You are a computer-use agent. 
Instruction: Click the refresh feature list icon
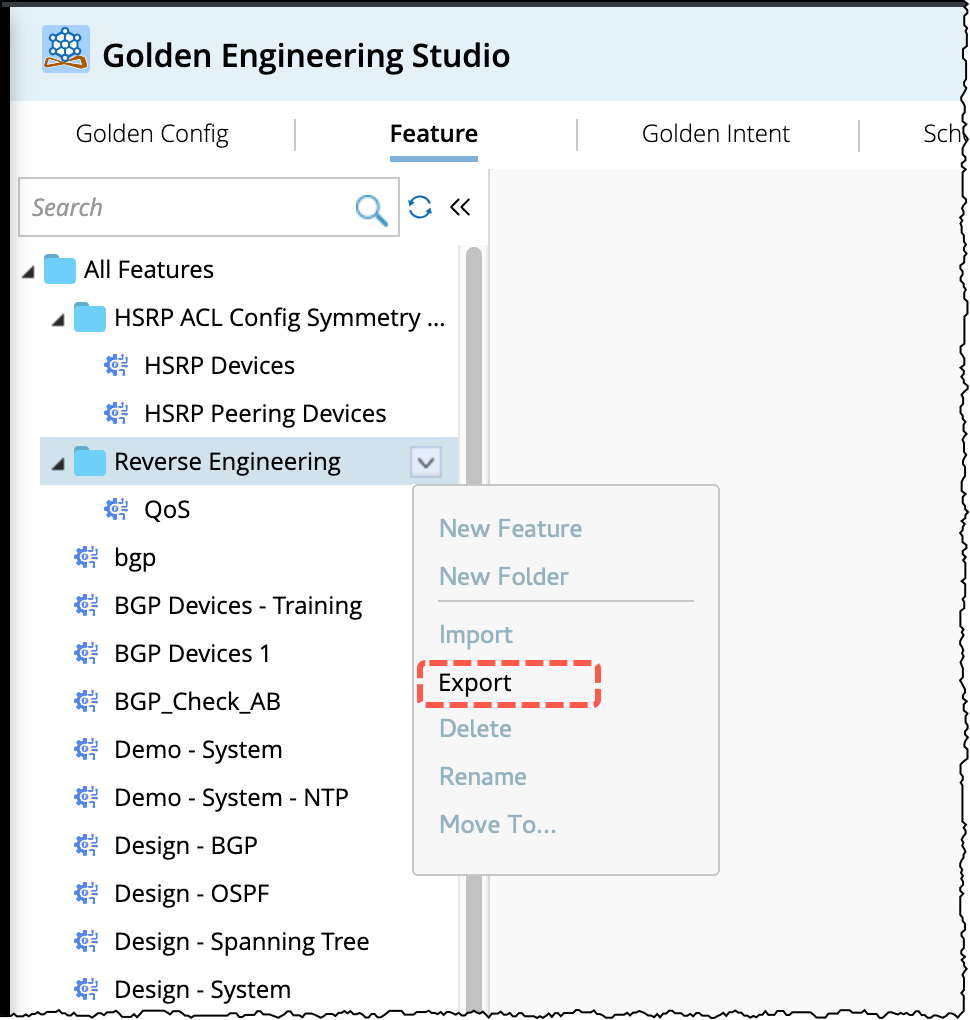[x=420, y=207]
